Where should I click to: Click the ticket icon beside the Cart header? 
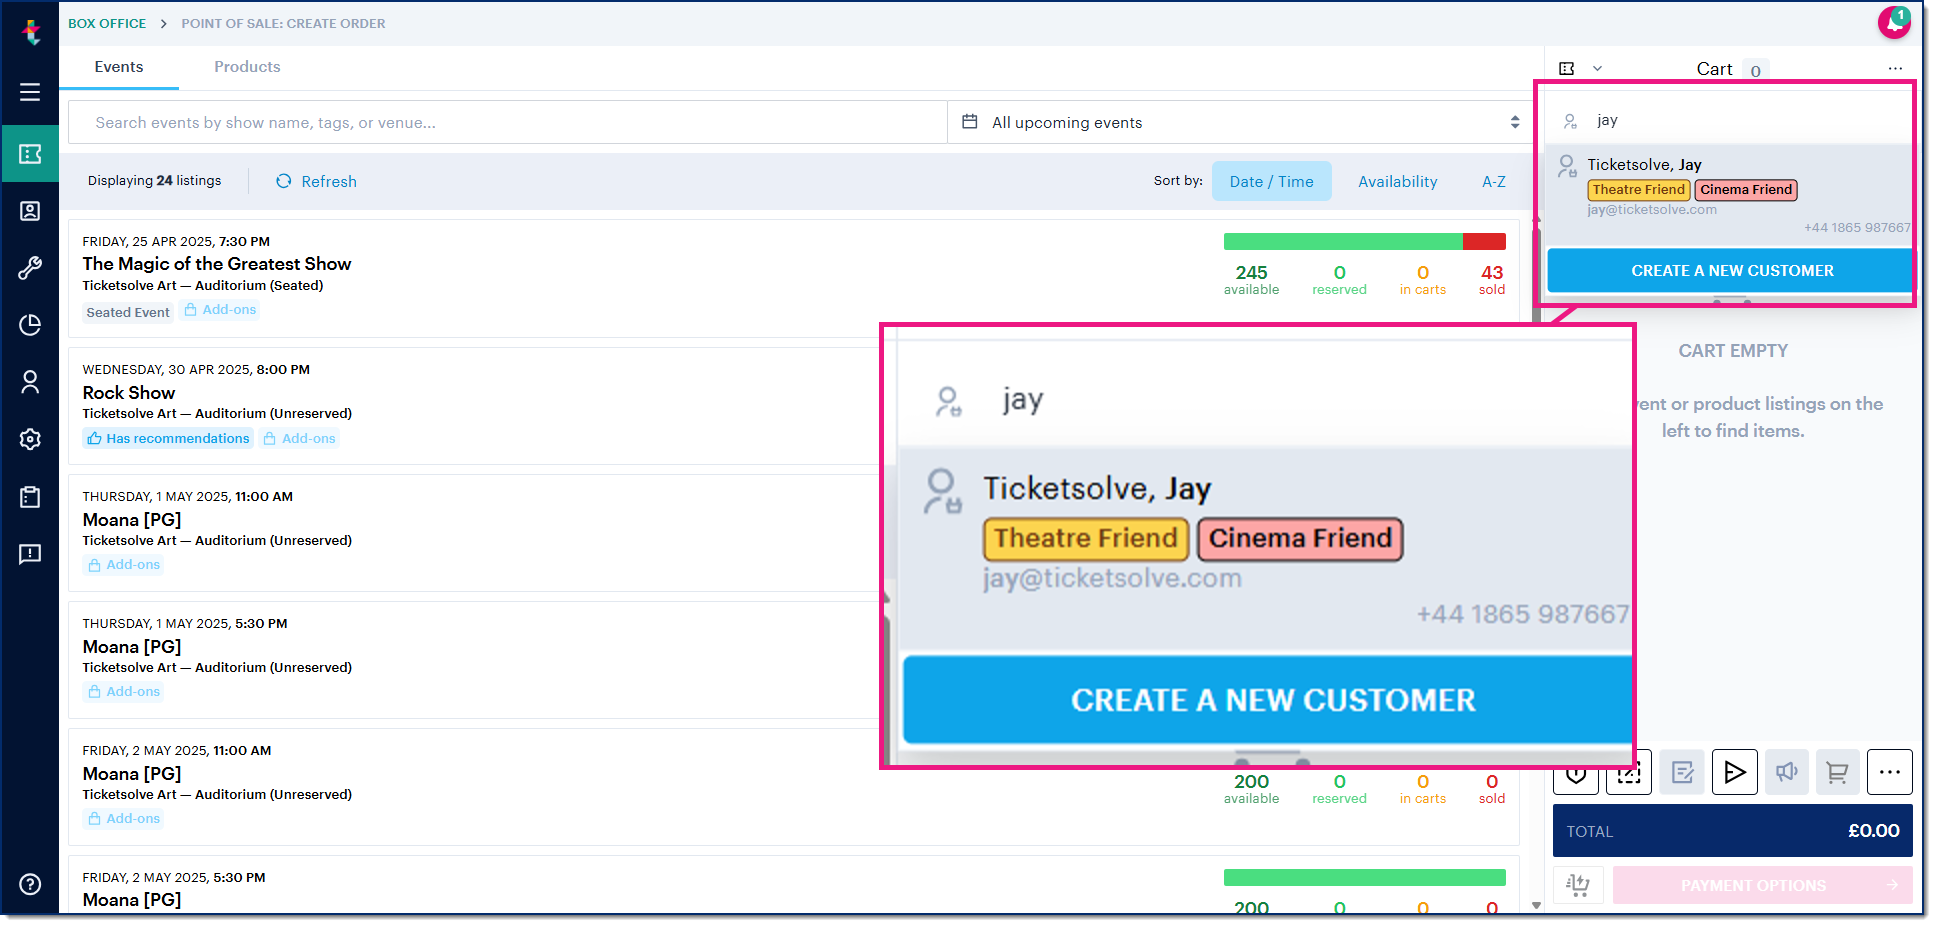pyautogui.click(x=1567, y=68)
